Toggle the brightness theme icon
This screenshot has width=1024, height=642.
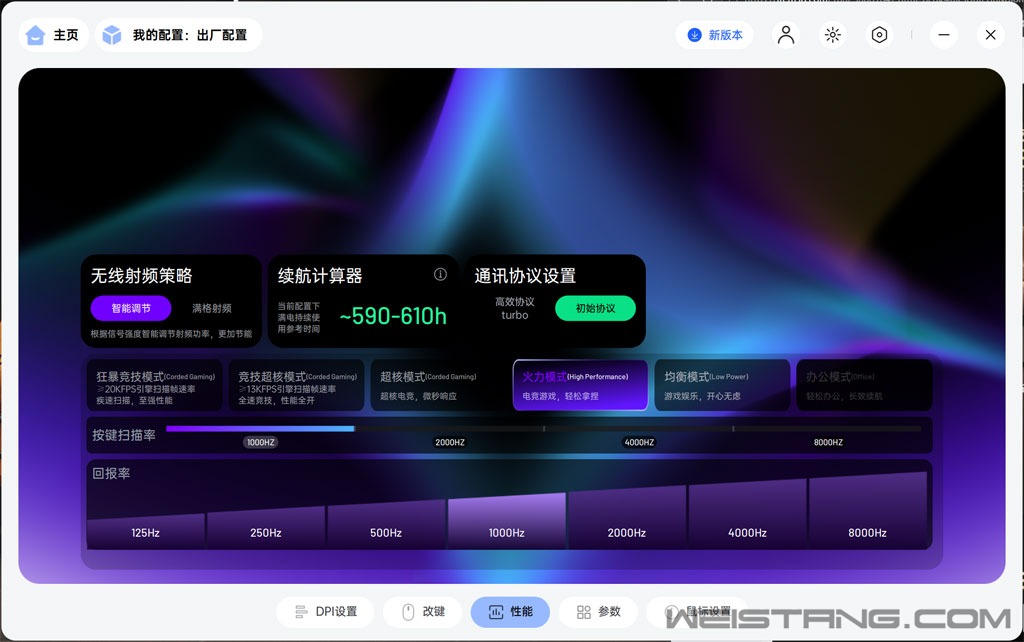click(833, 35)
